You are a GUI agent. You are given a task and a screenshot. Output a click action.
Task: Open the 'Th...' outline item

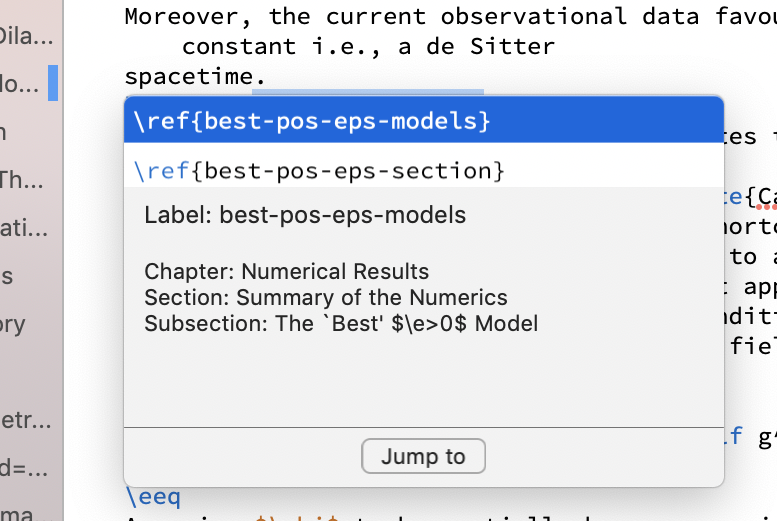point(15,180)
